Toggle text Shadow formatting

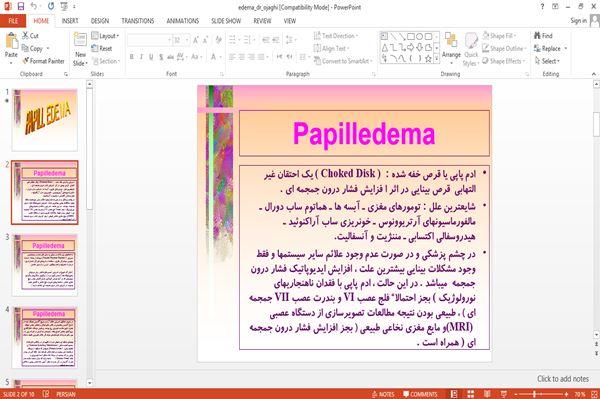click(x=161, y=57)
